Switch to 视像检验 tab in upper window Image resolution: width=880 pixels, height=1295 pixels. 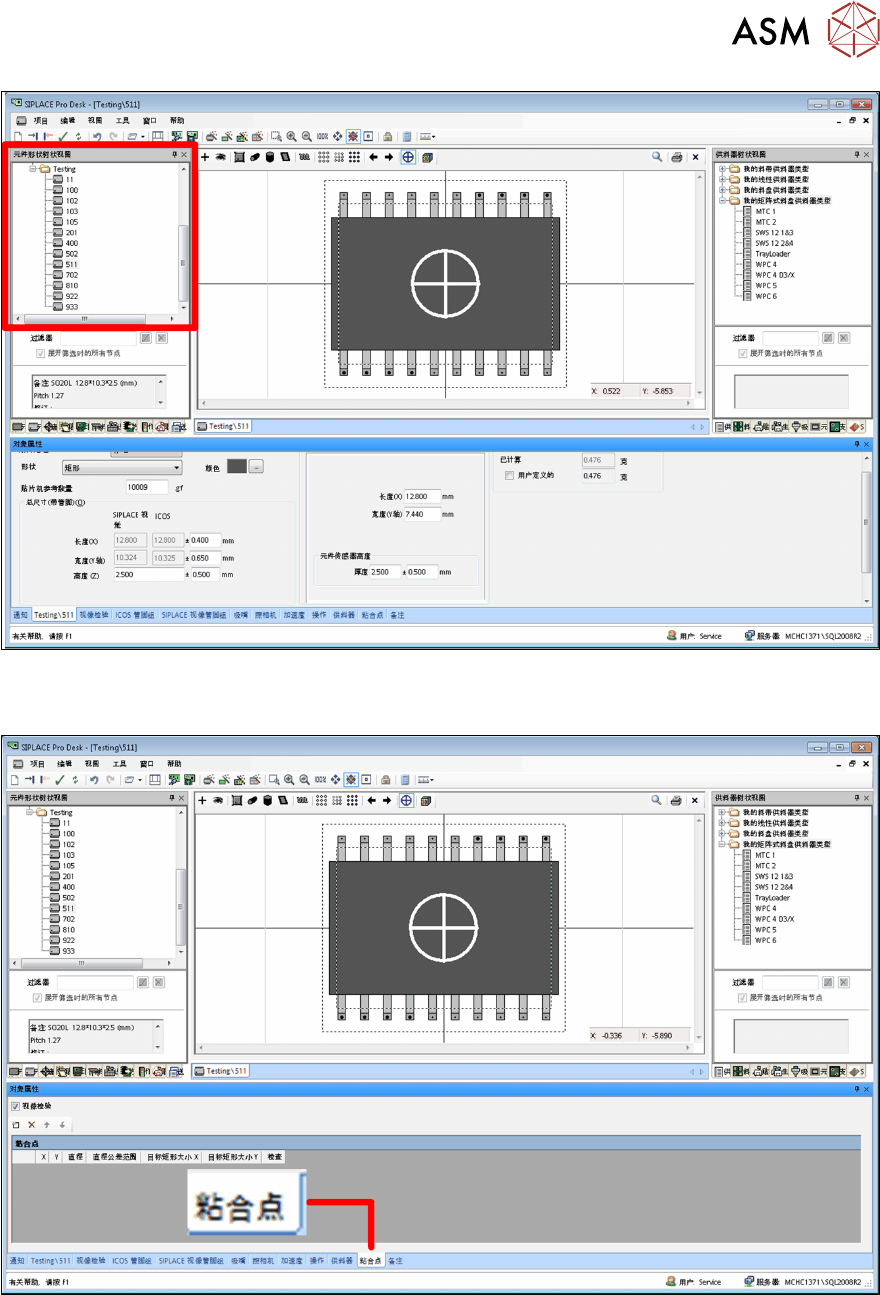96,614
